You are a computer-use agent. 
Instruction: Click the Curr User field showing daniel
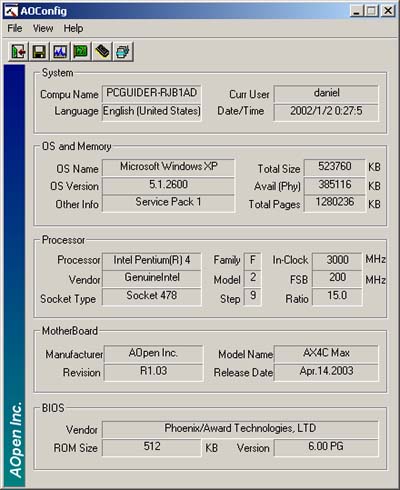(326, 94)
